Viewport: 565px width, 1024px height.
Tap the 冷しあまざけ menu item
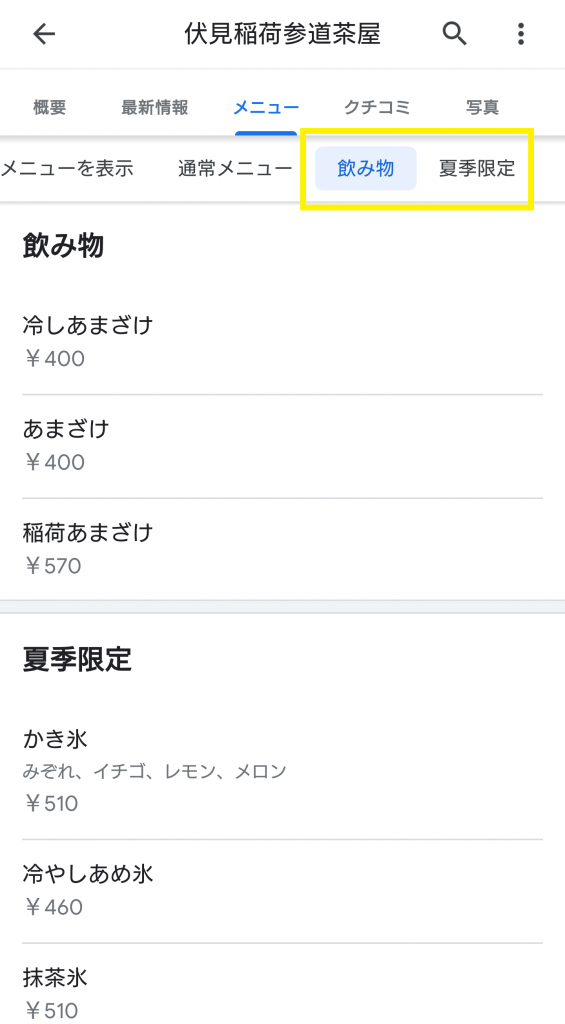(282, 342)
